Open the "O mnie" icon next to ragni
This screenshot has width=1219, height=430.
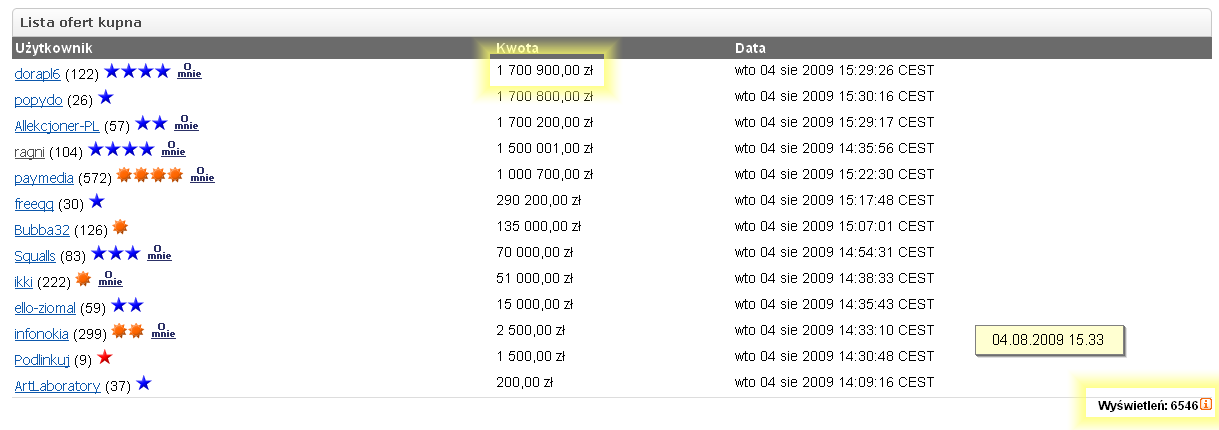(173, 150)
